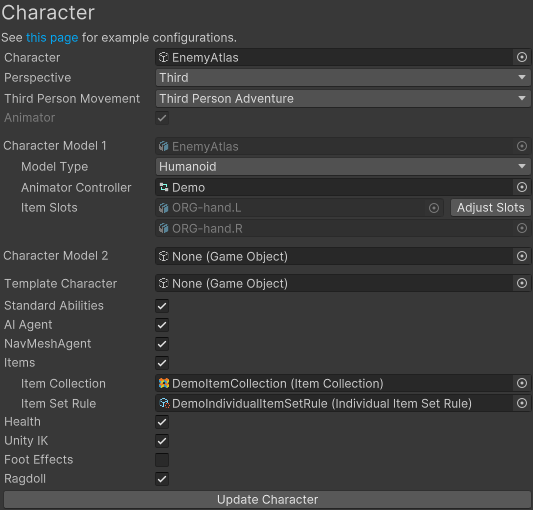Viewport: 533px width, 510px height.
Task: Click the Adjust Slots button
Action: coord(491,208)
